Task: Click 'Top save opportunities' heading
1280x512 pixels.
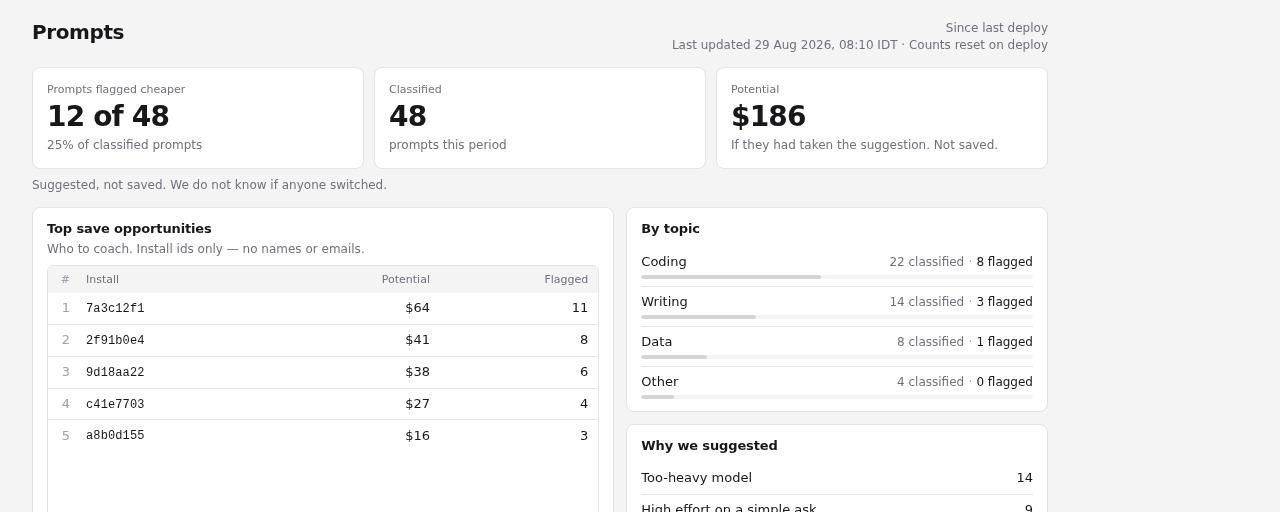Action: pyautogui.click(x=129, y=229)
